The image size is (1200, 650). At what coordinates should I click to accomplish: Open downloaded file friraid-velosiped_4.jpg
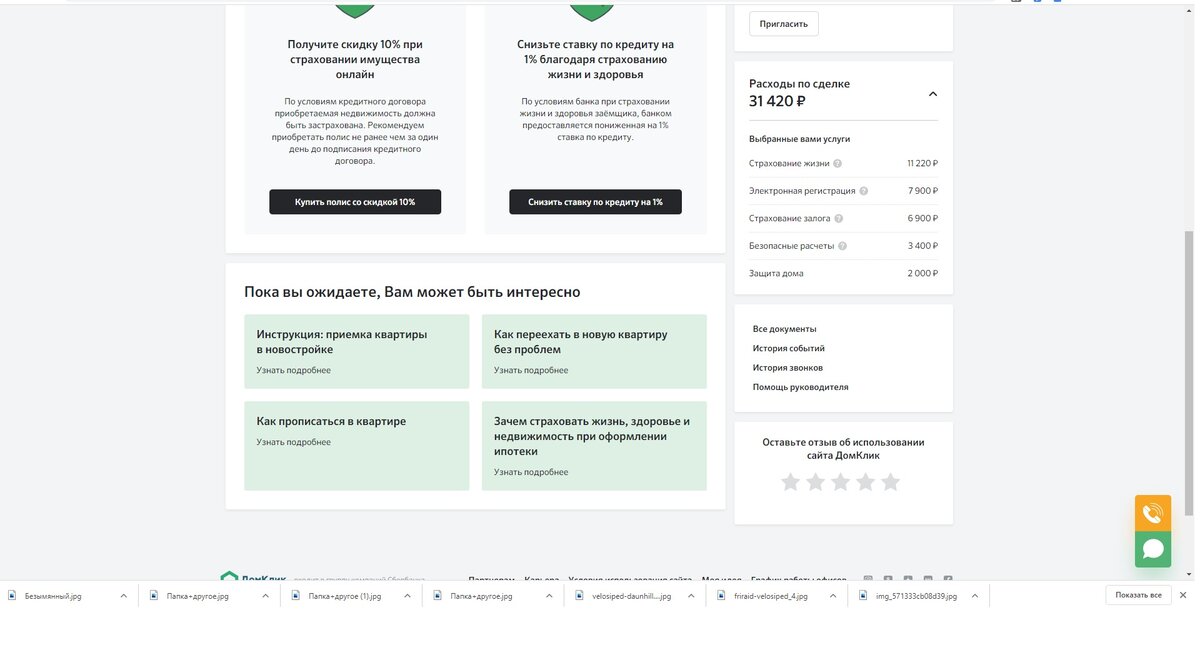click(770, 595)
